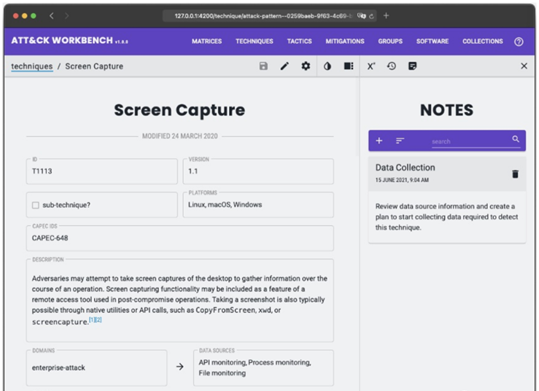Select the Data Collection note title

(x=405, y=167)
